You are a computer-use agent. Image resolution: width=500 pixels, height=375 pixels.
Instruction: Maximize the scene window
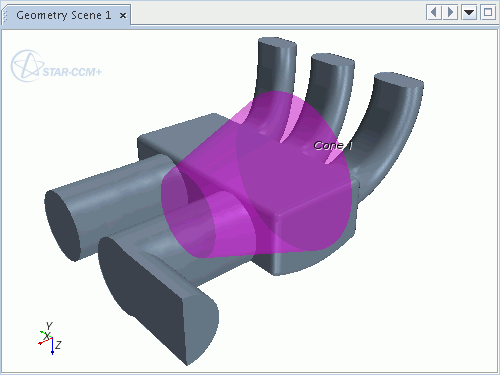488,13
